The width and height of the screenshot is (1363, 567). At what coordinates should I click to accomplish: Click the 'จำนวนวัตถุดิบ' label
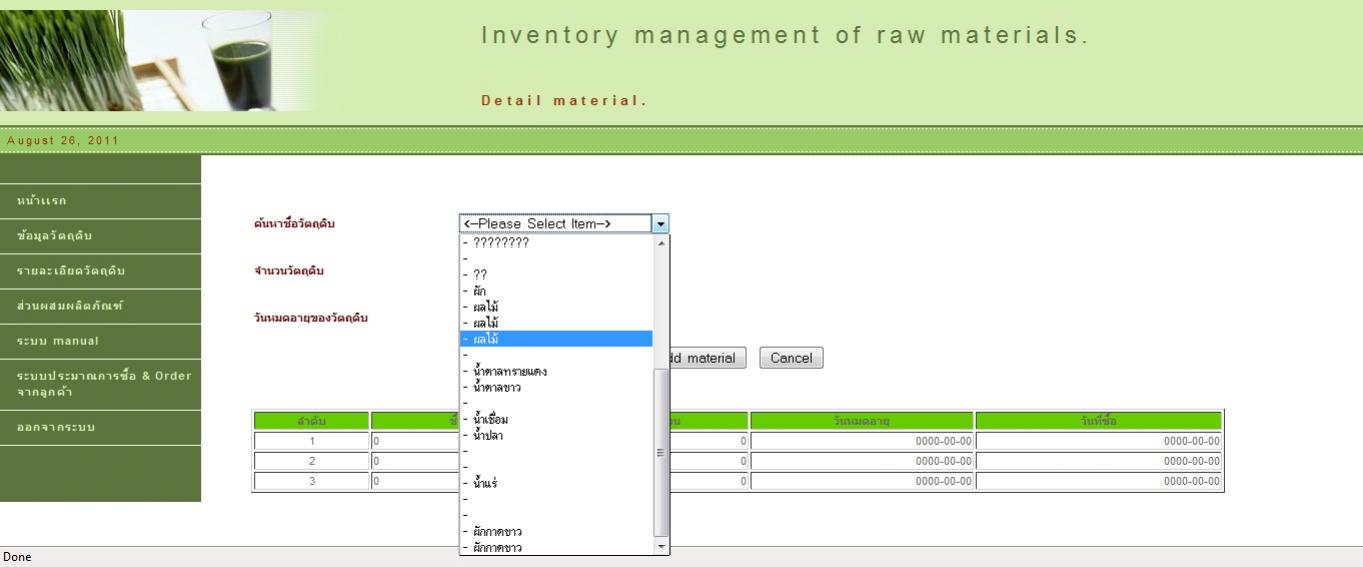(x=289, y=271)
